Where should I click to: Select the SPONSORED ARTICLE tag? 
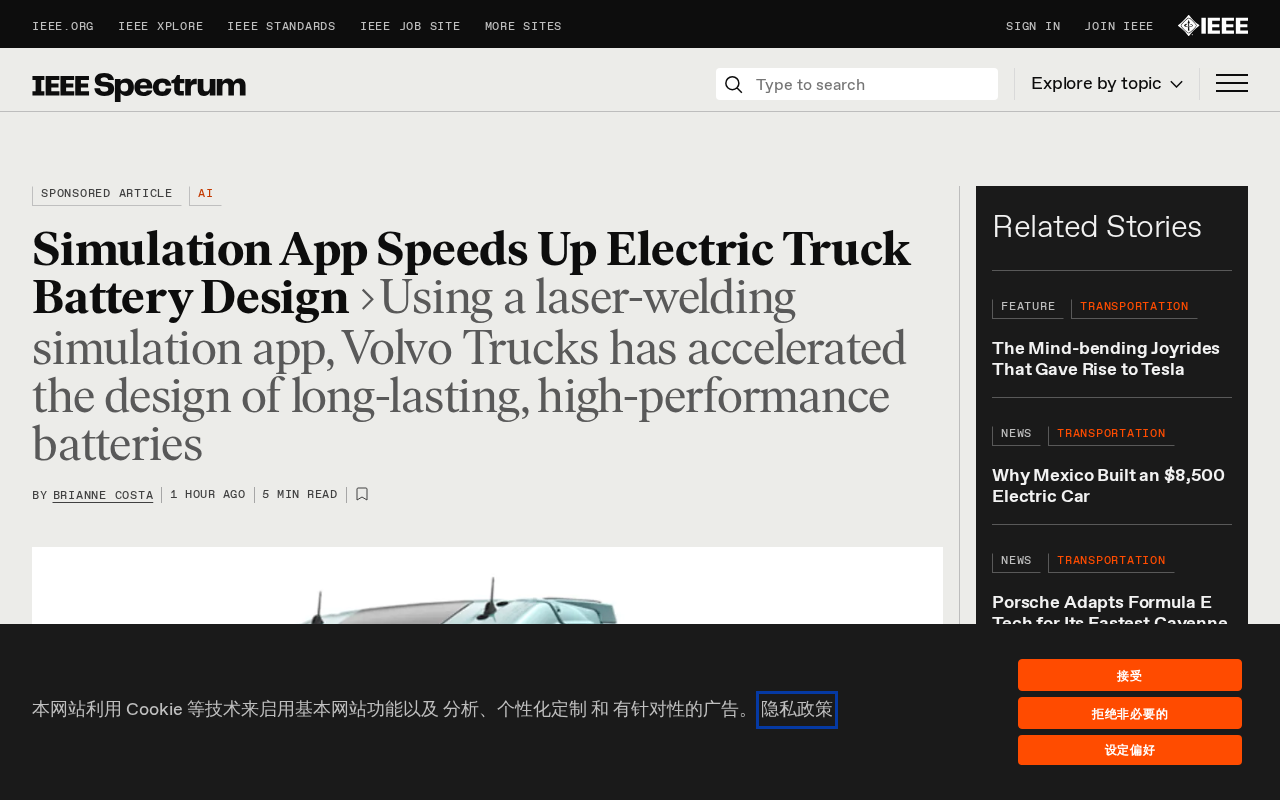pyautogui.click(x=106, y=194)
